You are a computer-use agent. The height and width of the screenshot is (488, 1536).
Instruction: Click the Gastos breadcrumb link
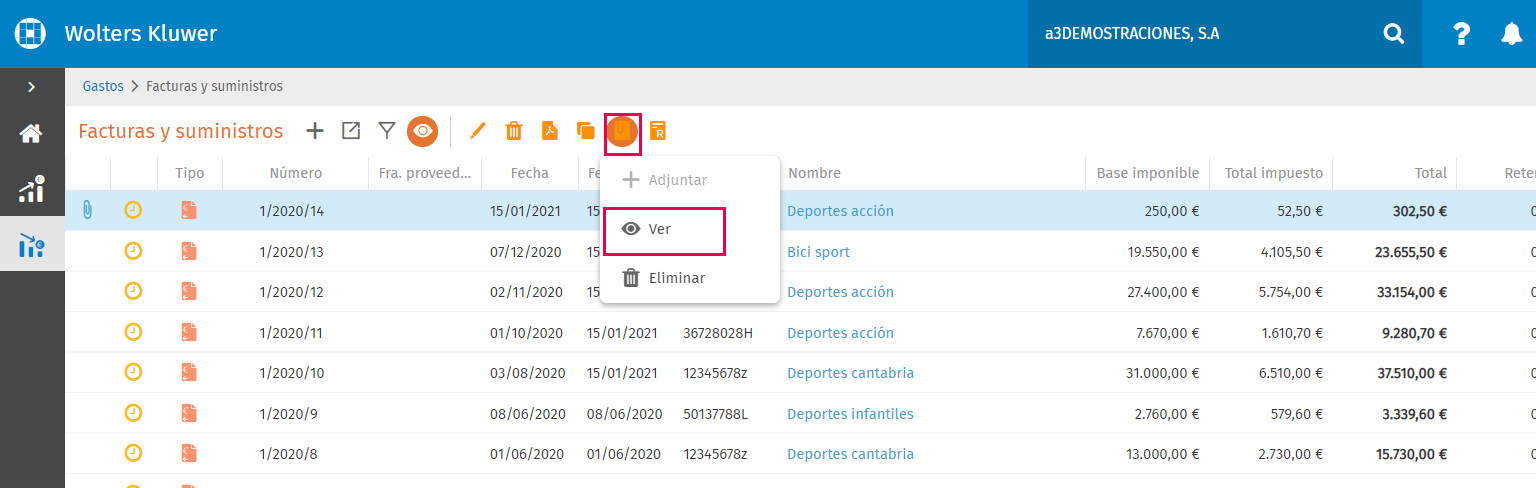click(103, 86)
